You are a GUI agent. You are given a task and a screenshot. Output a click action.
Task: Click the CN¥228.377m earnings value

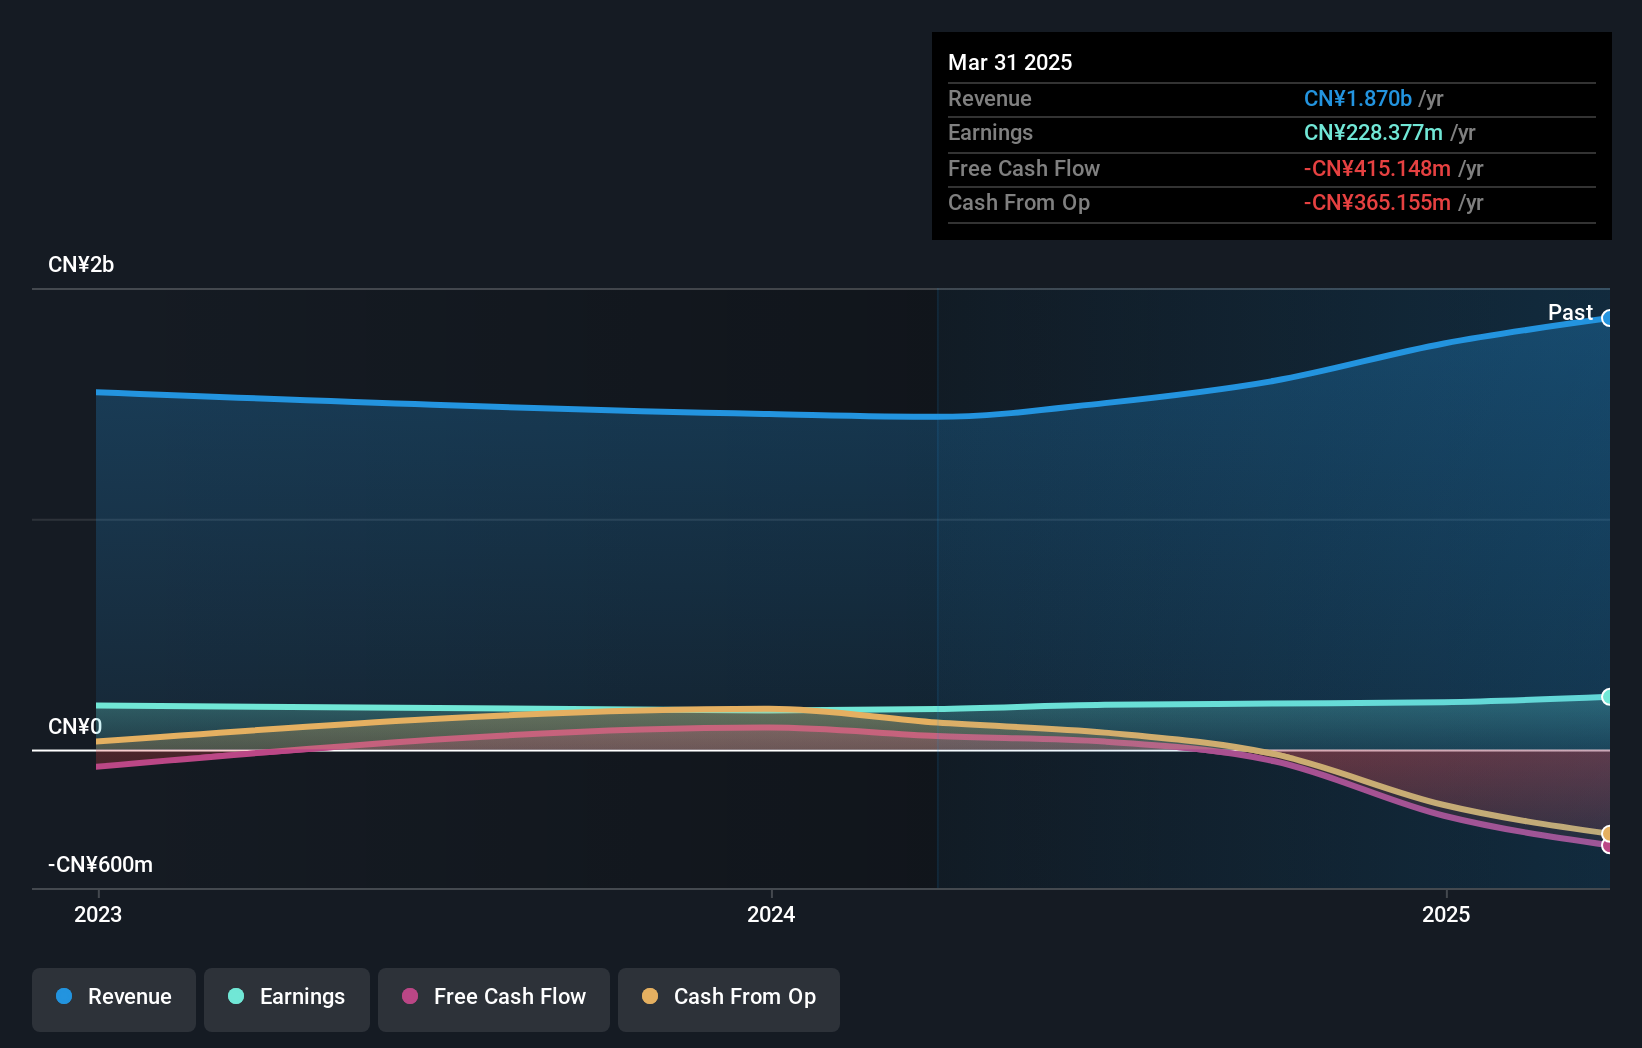(x=1373, y=133)
